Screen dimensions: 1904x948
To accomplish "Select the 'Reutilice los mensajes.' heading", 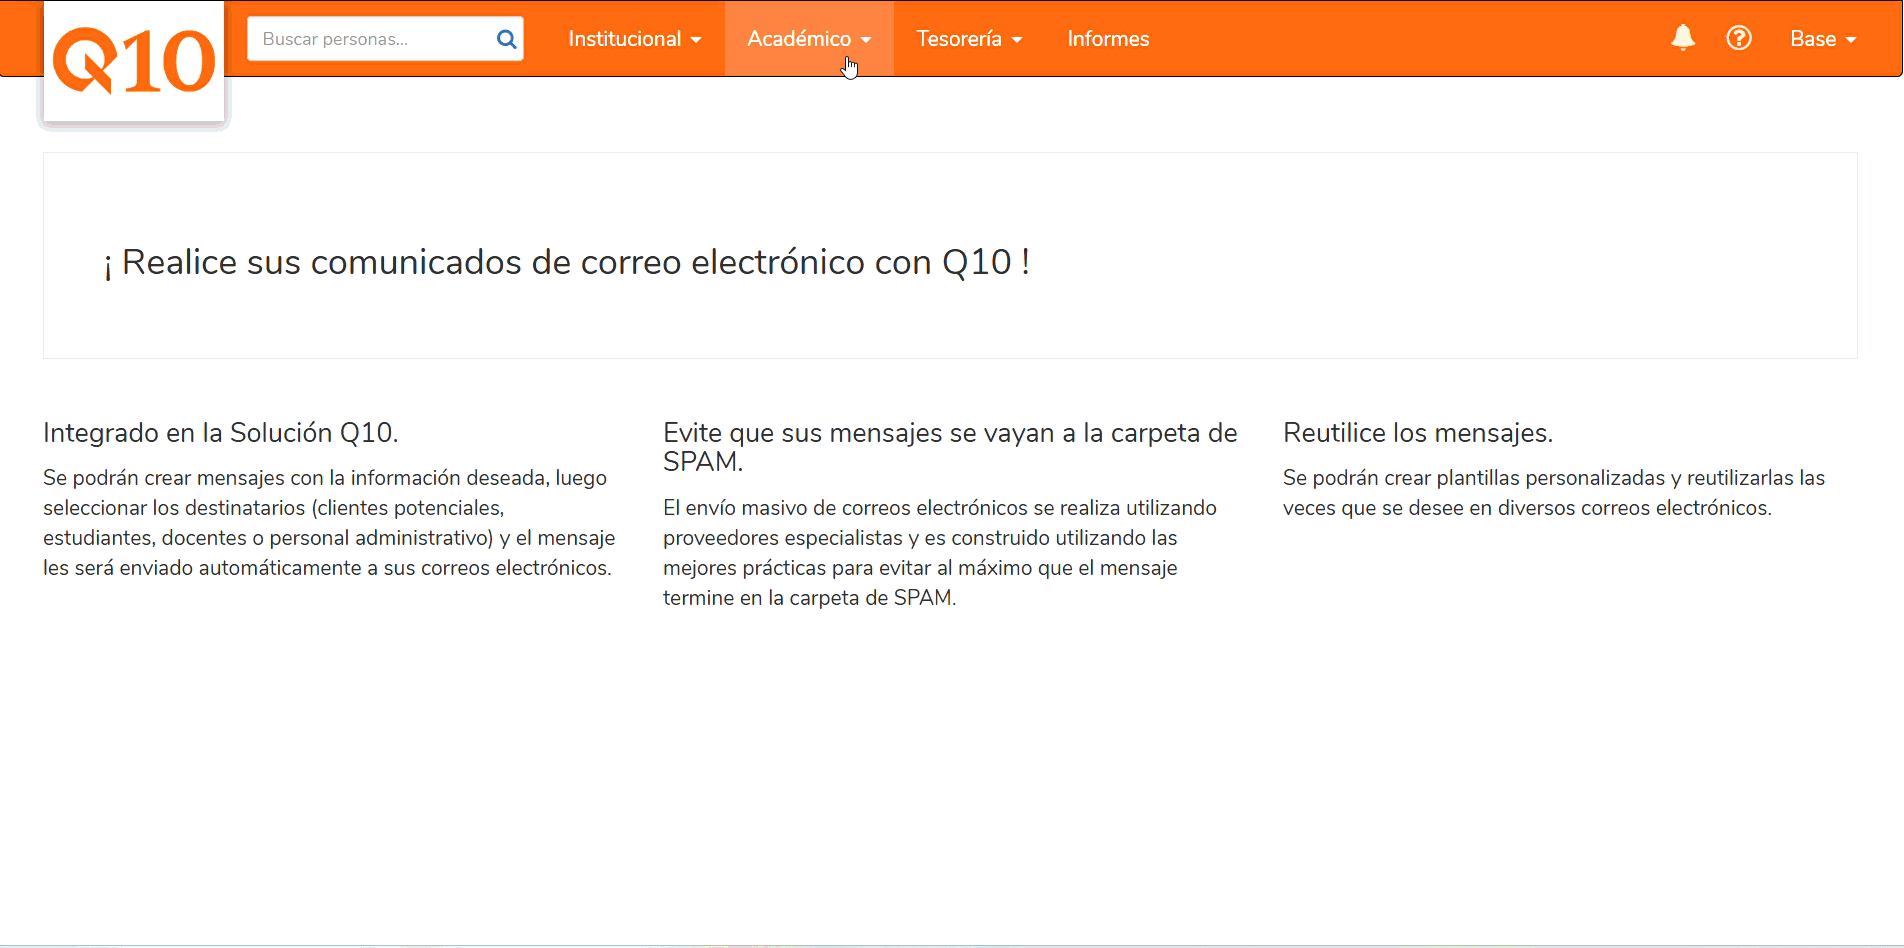I will pos(1418,433).
